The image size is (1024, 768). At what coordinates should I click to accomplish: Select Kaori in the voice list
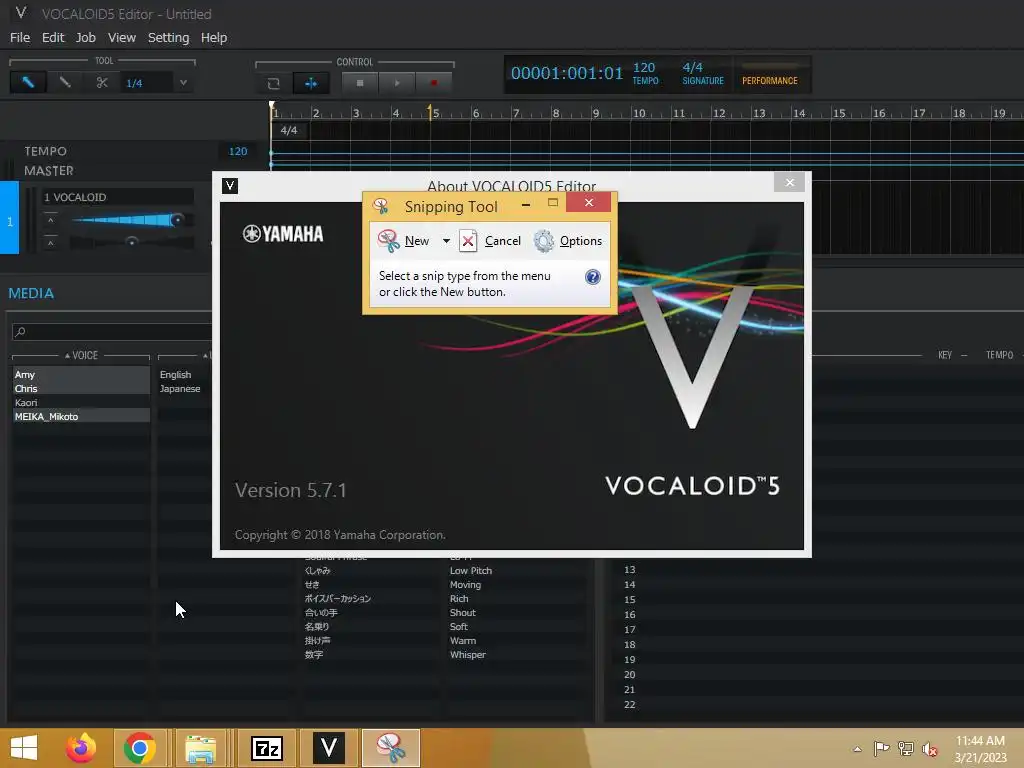pos(82,402)
